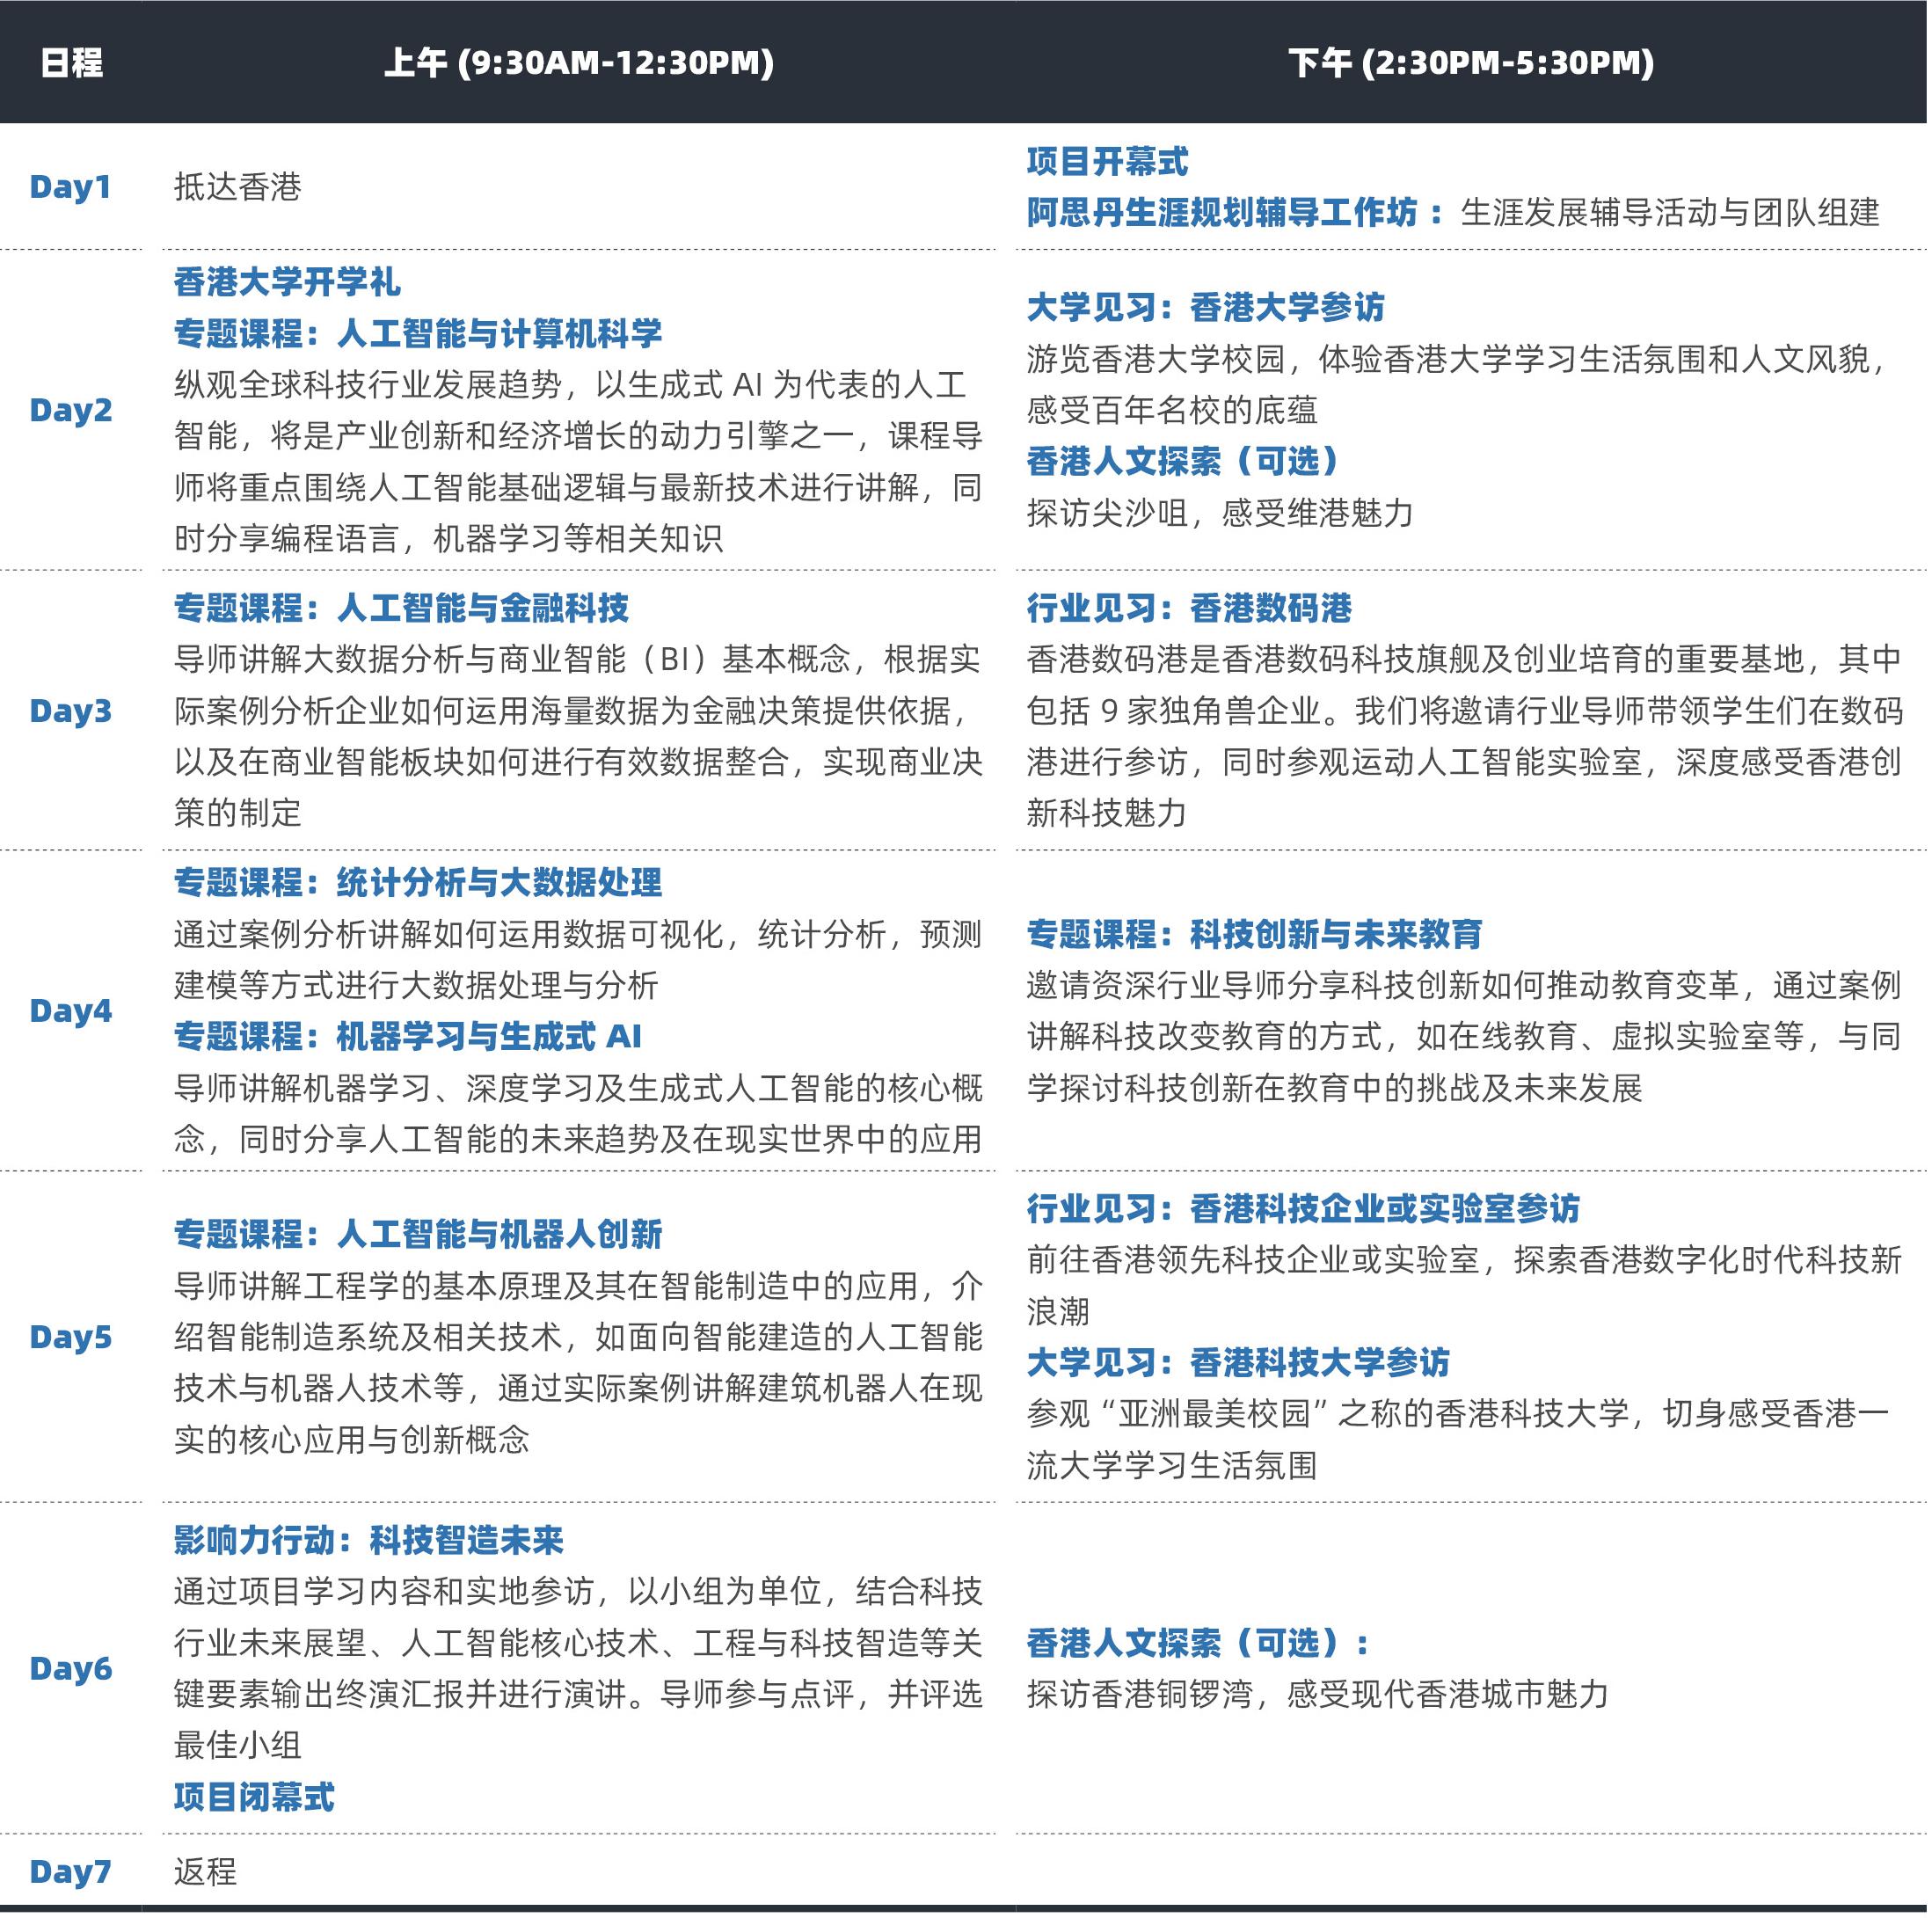1932x1918 pixels.
Task: Click the 香港大学开学礼 heading
Action: 287,281
